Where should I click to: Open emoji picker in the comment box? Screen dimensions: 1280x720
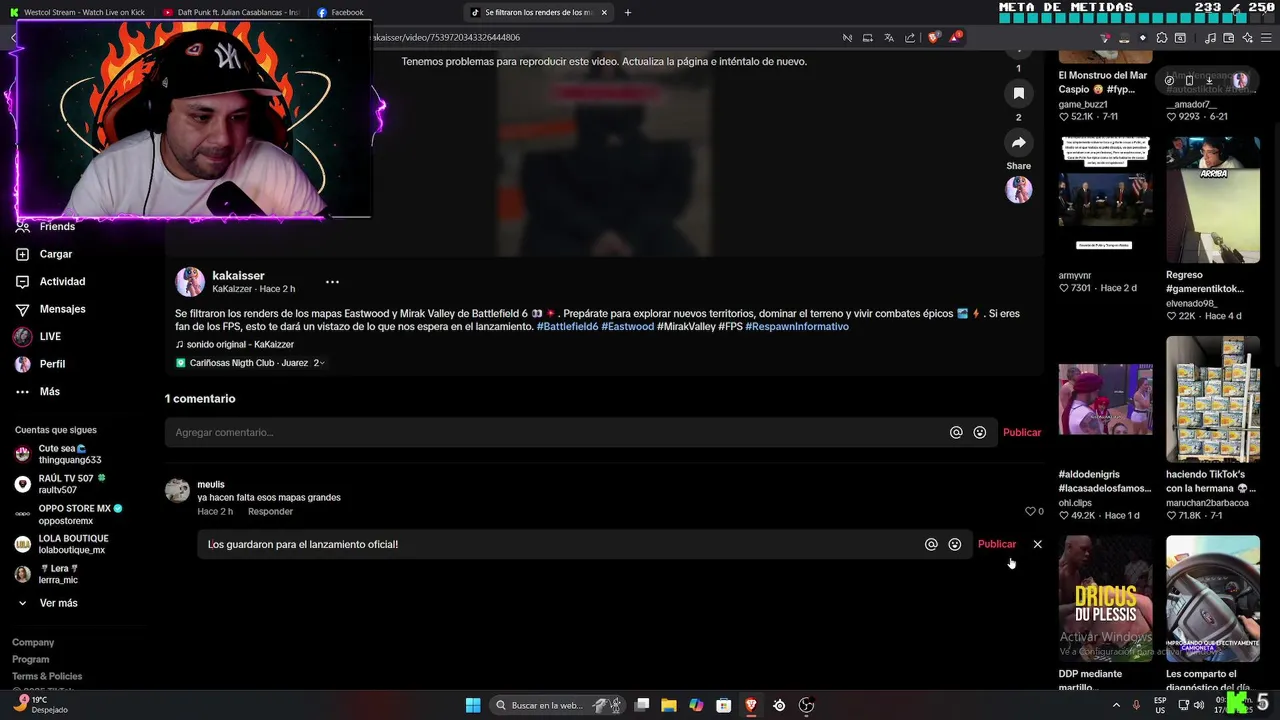pos(980,433)
